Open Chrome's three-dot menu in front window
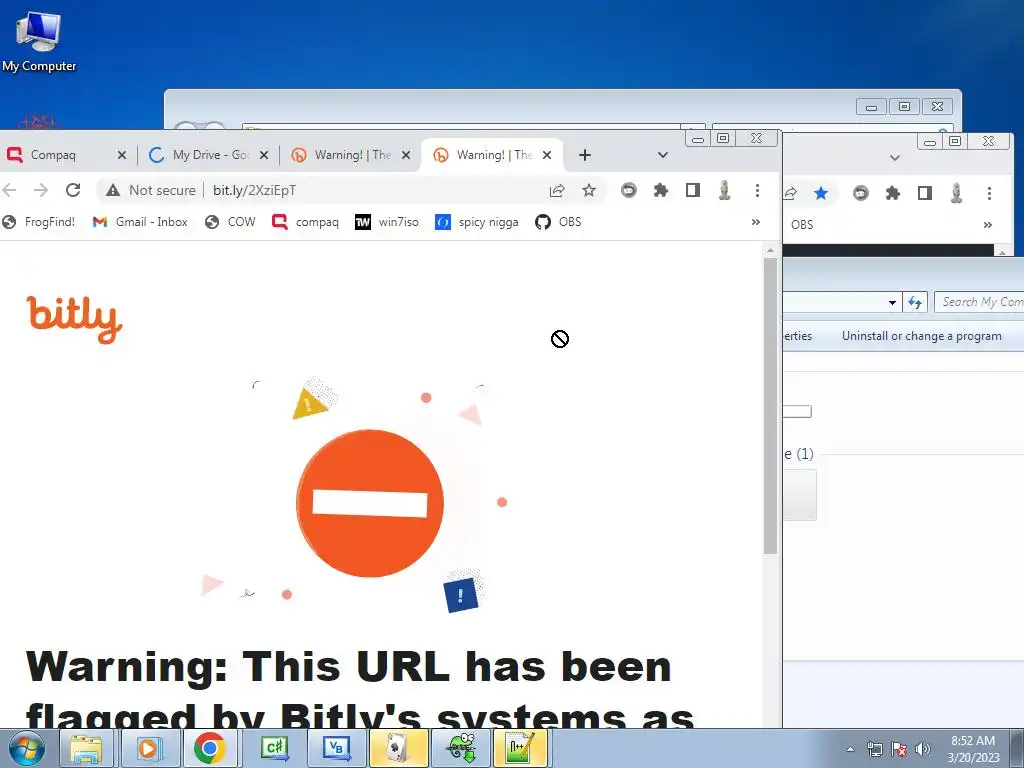 coord(757,190)
